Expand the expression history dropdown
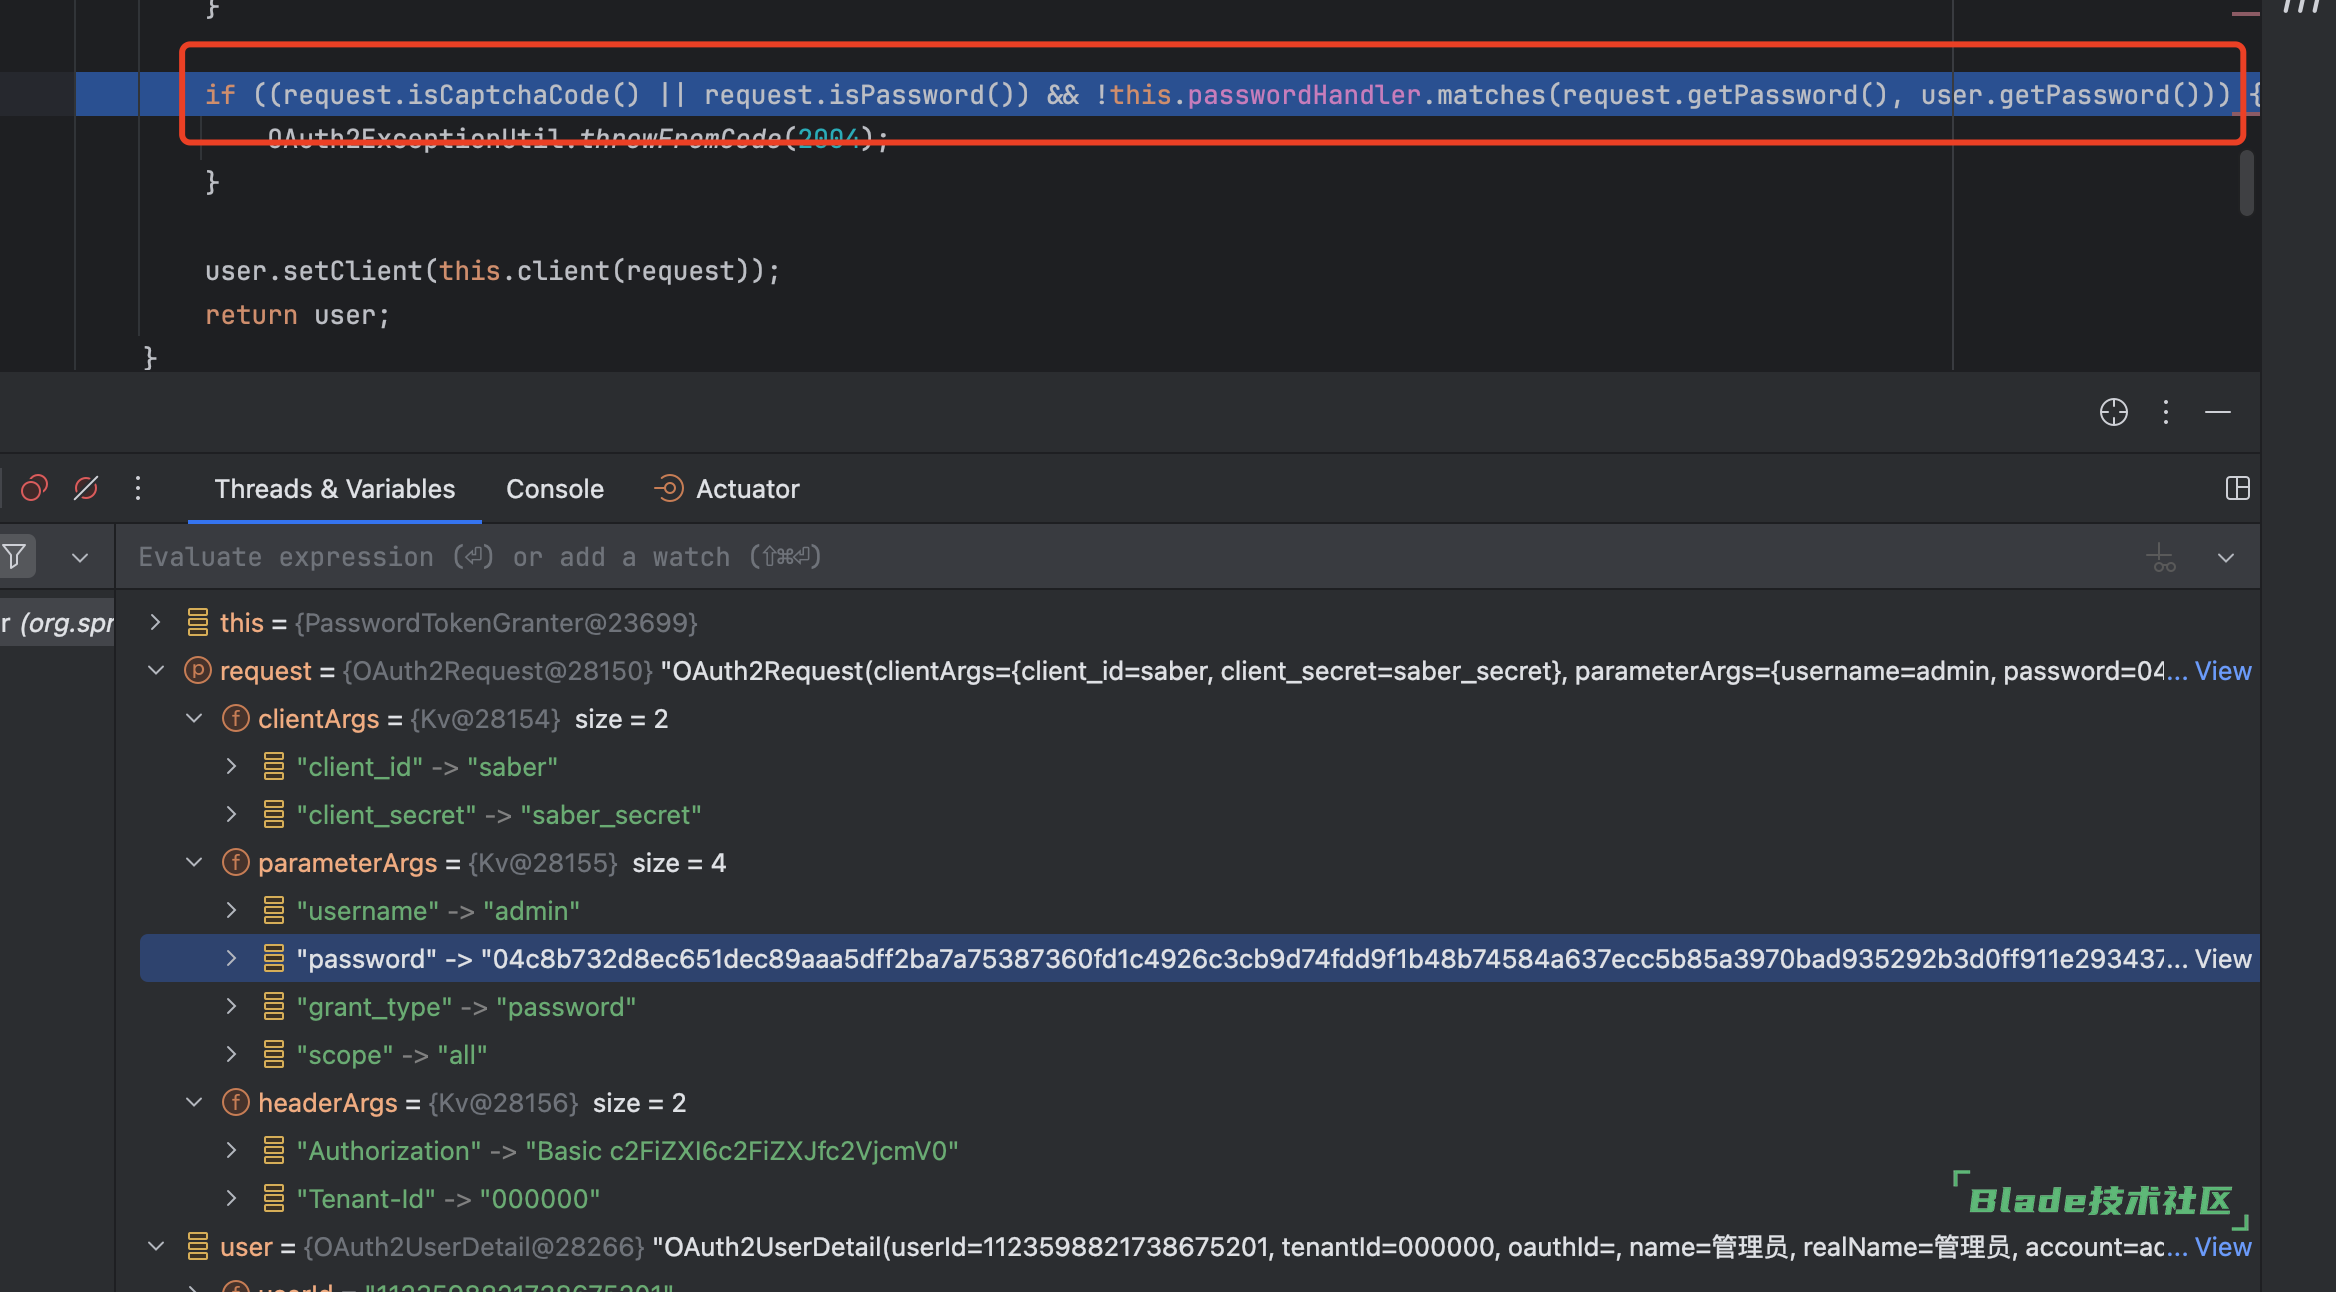The width and height of the screenshot is (2336, 1292). [x=2226, y=557]
